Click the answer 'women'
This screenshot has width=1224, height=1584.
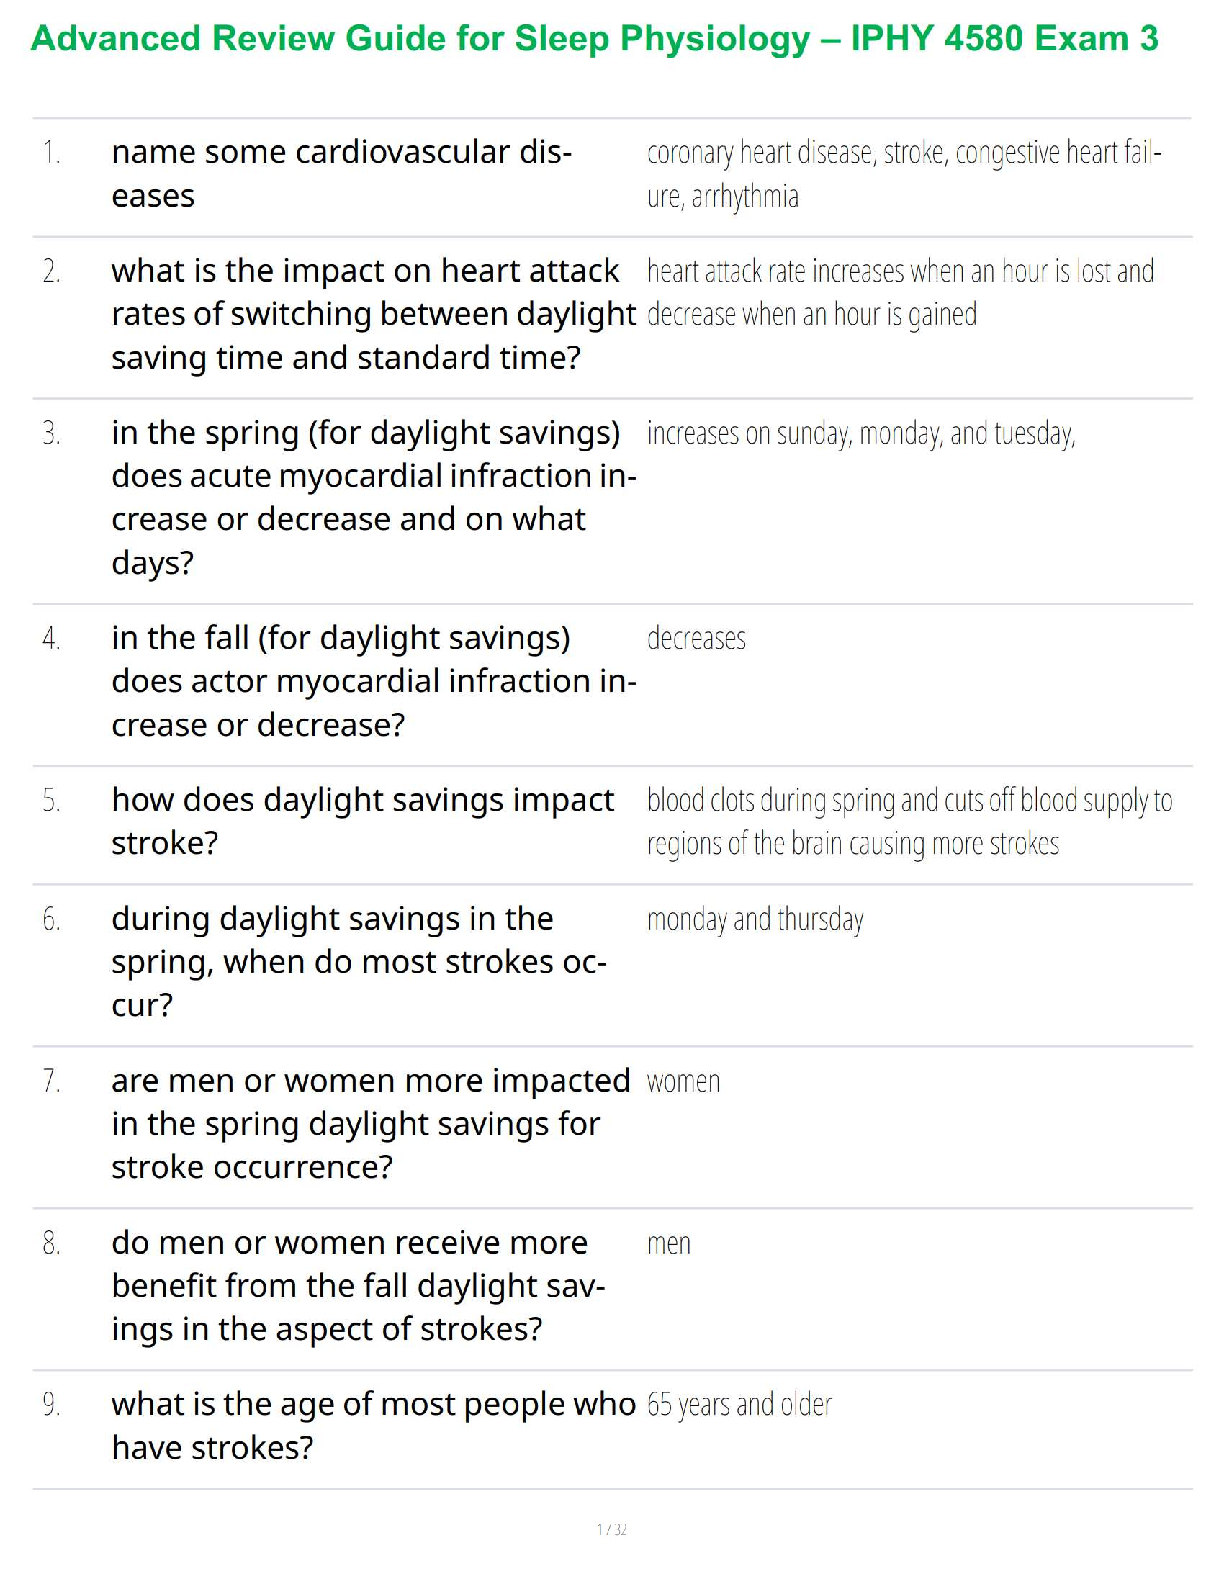683,1082
